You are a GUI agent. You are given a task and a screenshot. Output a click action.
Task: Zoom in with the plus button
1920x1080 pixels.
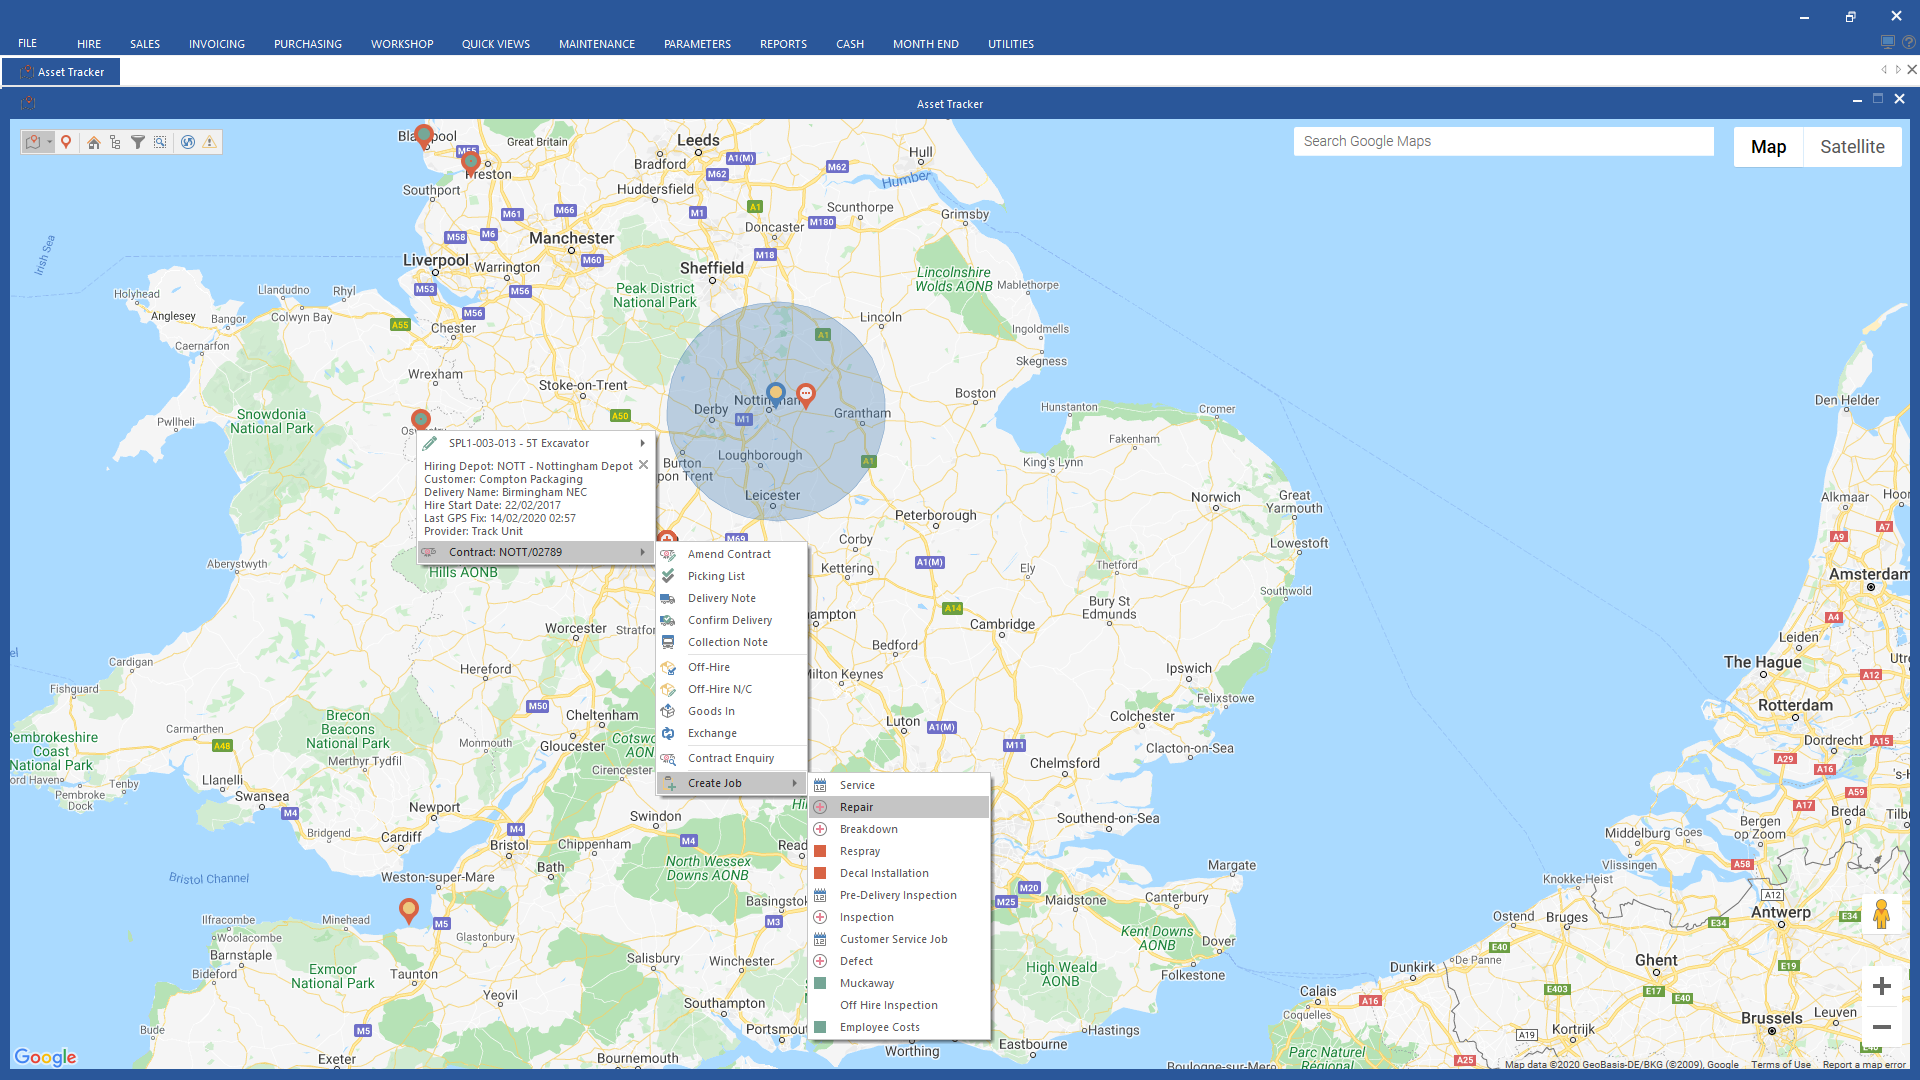pos(1881,986)
